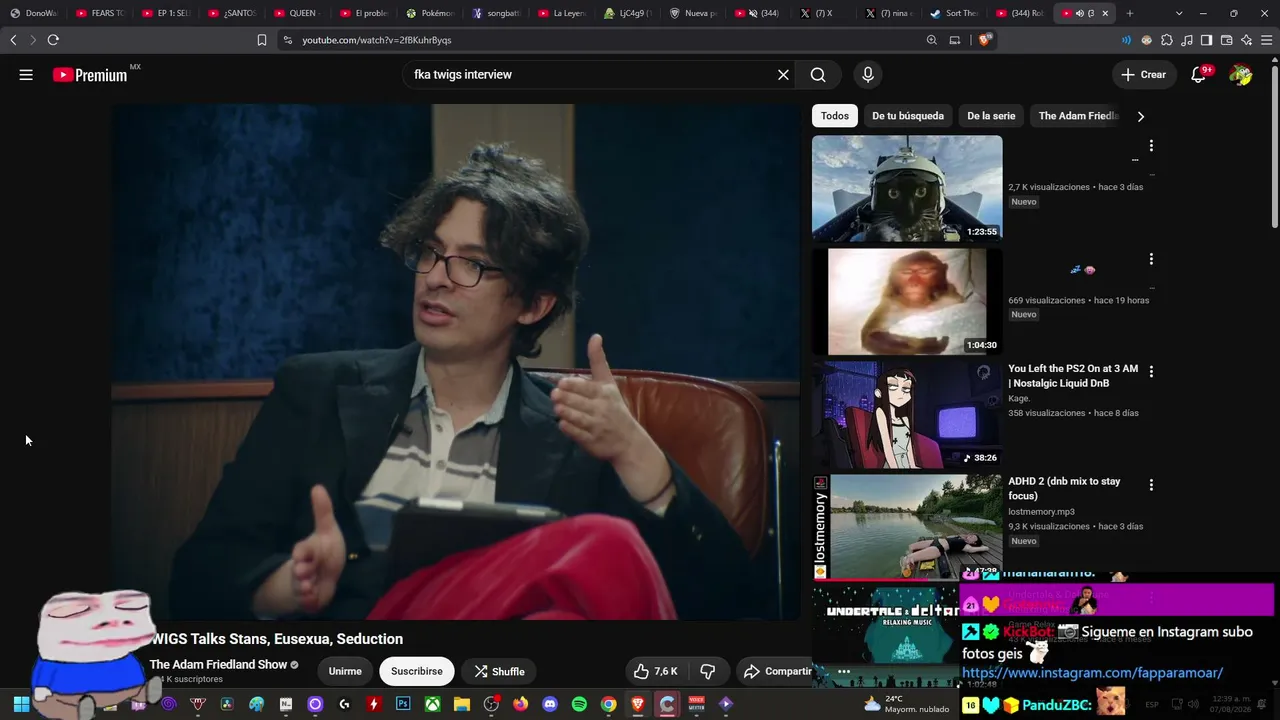The width and height of the screenshot is (1280, 720).
Task: Open the Instagram link in chat overlay
Action: point(1092,673)
